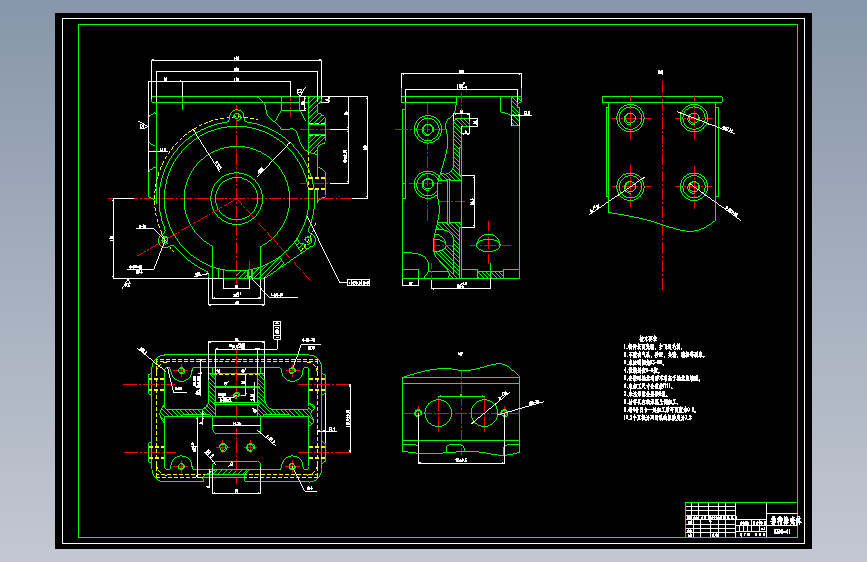Select the yellow-dashed plan view at bottom left

(x=237, y=418)
